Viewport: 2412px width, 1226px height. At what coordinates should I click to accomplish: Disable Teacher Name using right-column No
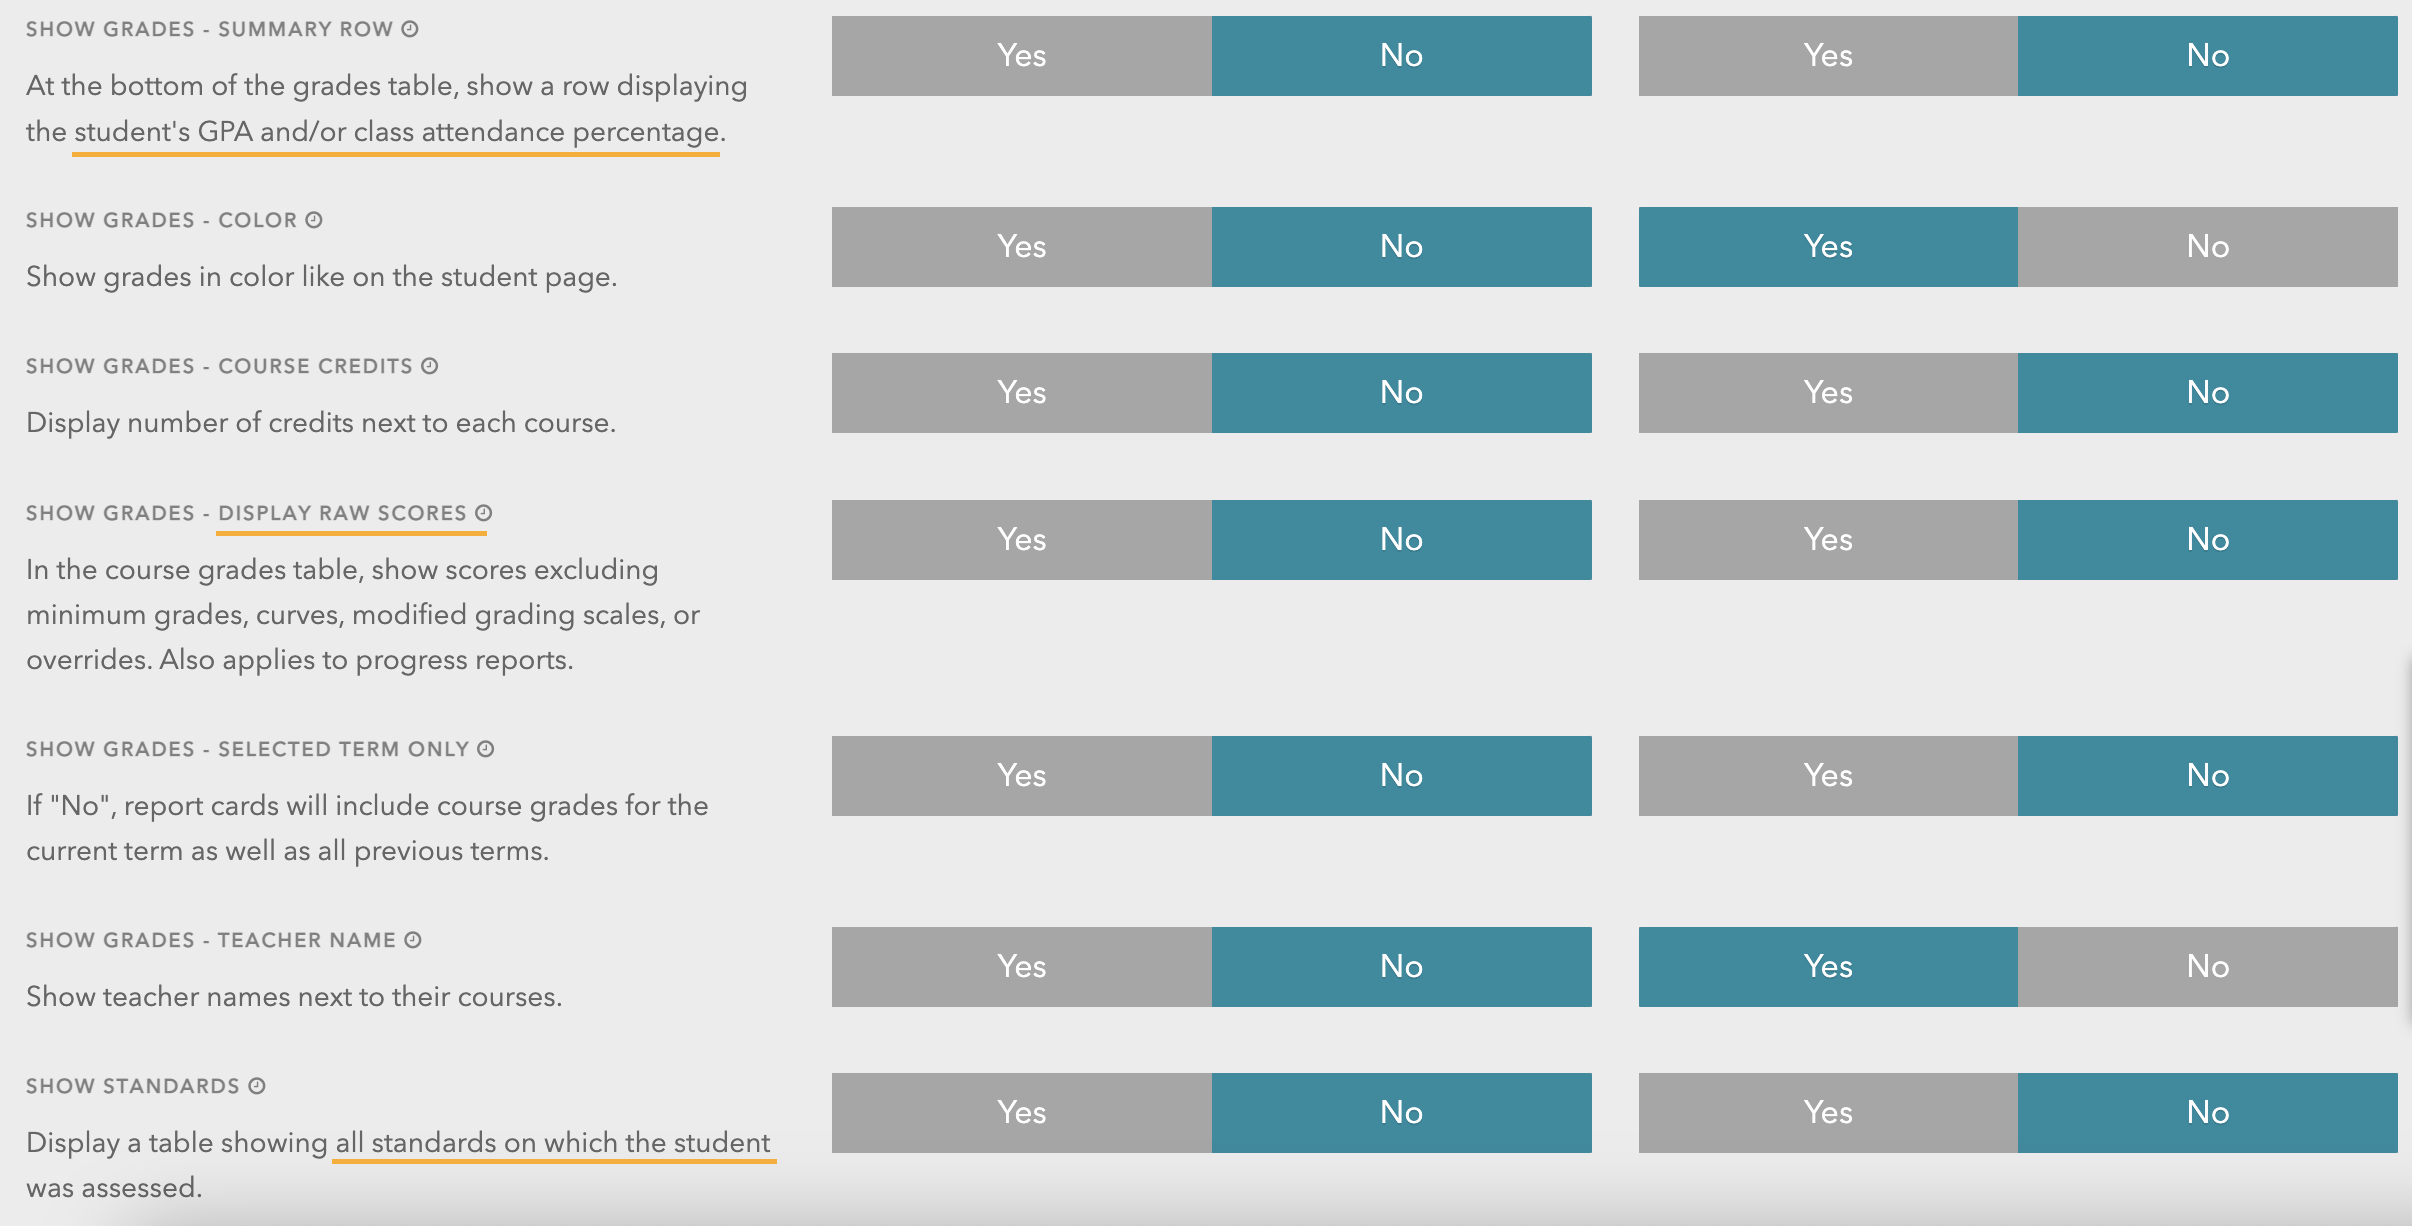pyautogui.click(x=2208, y=967)
